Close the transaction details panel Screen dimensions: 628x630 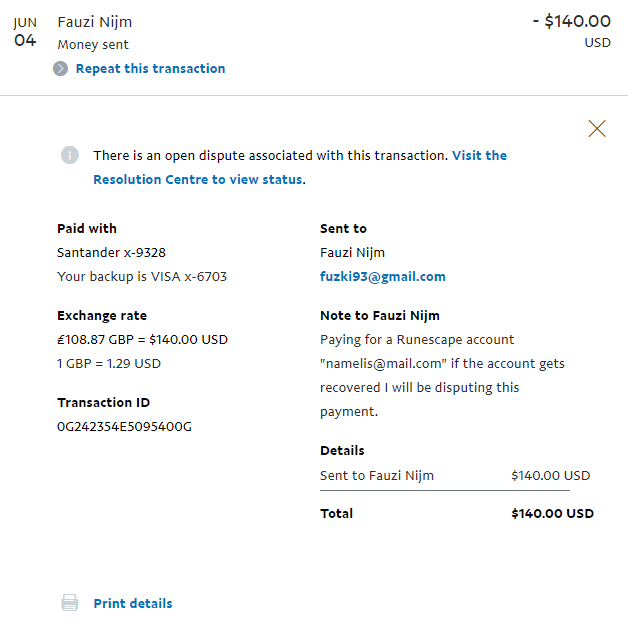[597, 128]
